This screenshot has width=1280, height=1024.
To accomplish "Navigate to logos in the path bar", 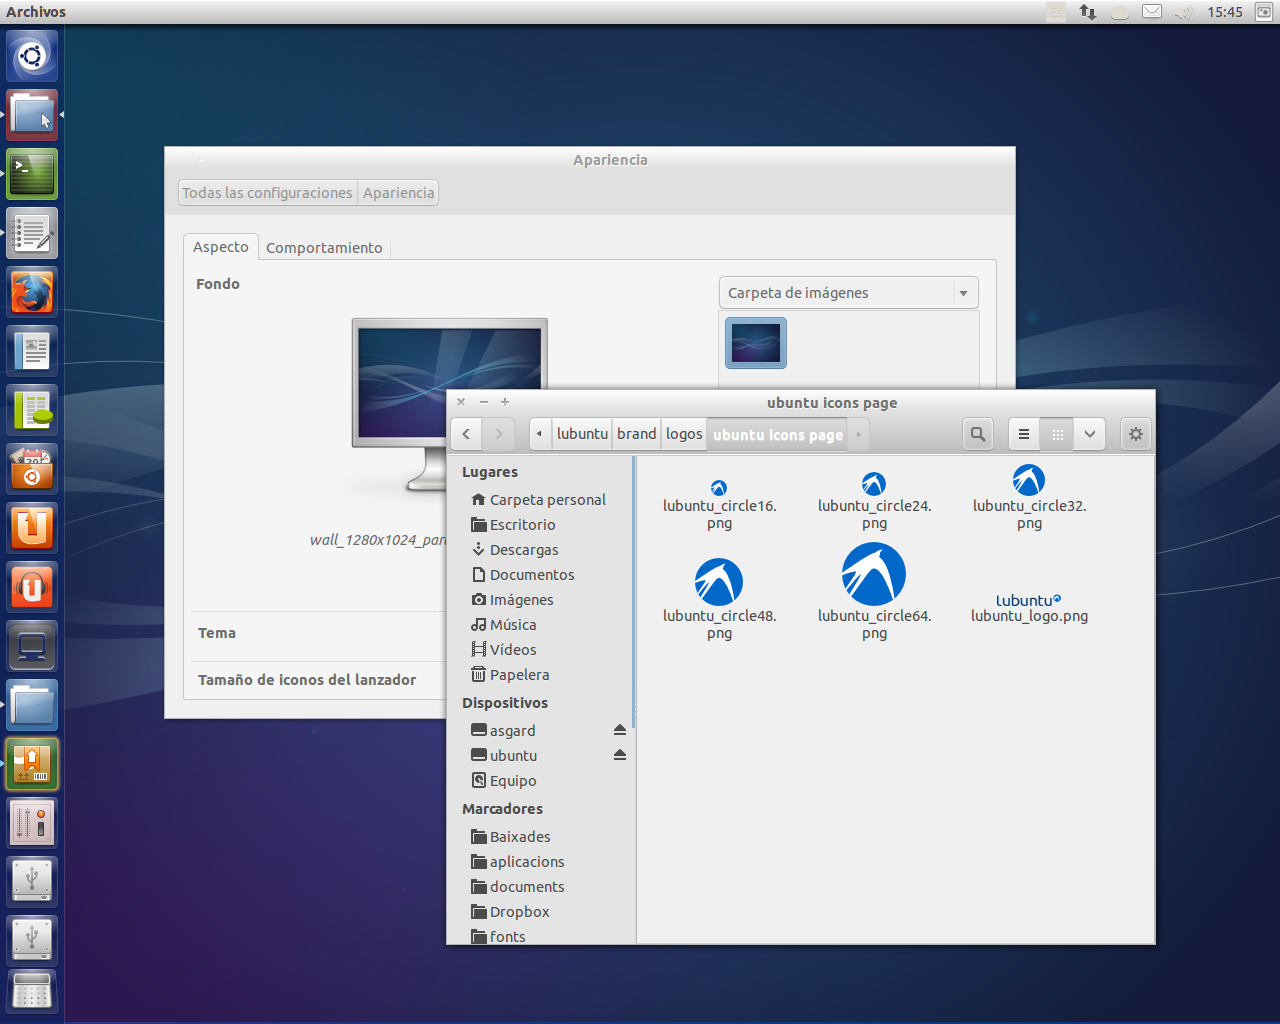I will (684, 434).
